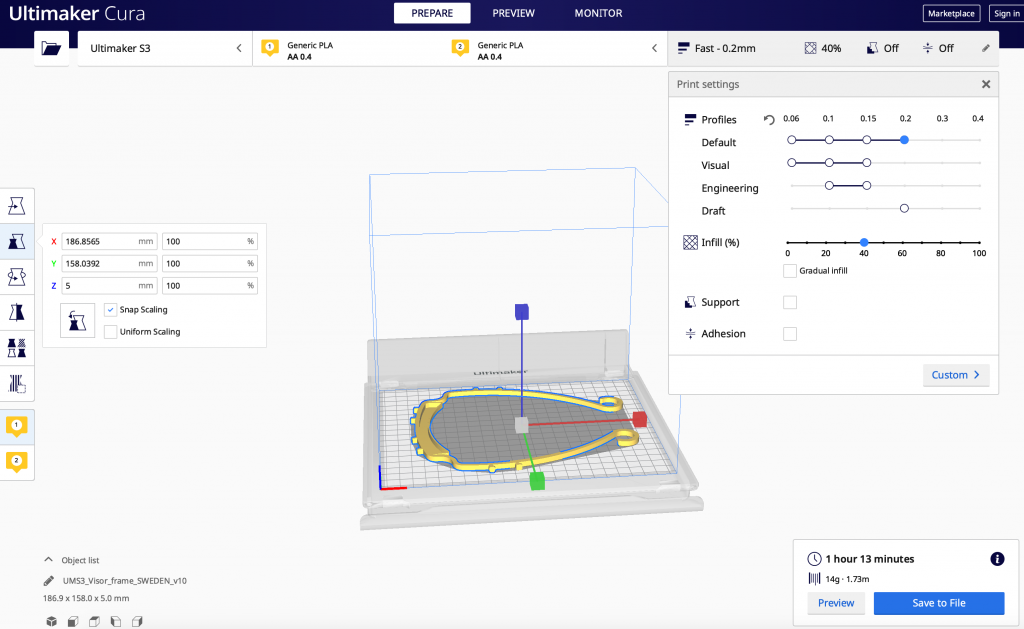Image resolution: width=1024 pixels, height=629 pixels.
Task: Click the pencil icon beside the object name
Action: [x=49, y=581]
